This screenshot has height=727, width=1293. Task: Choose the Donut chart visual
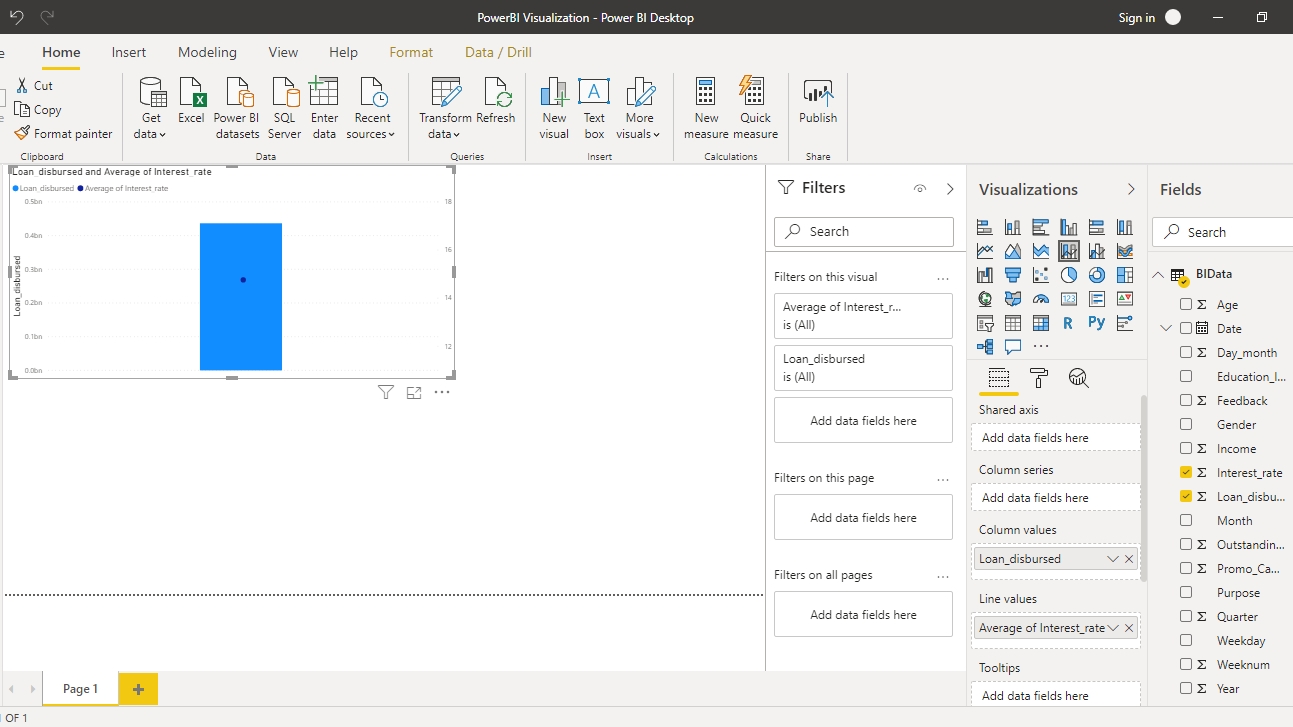(x=1097, y=275)
